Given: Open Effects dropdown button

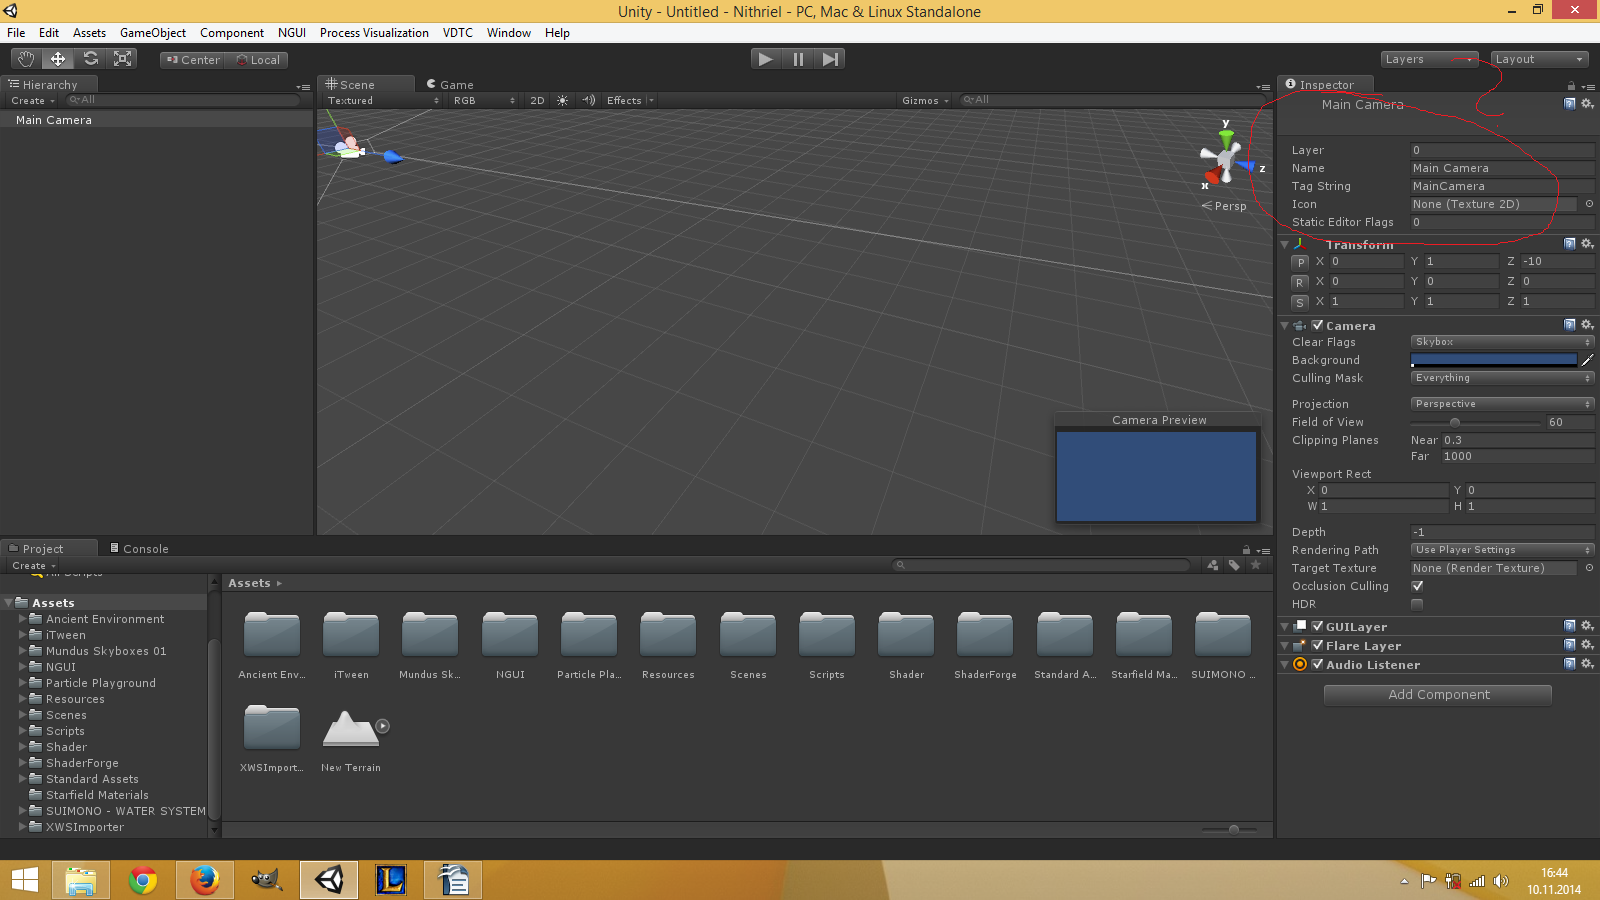Looking at the screenshot, I should pyautogui.click(x=630, y=100).
